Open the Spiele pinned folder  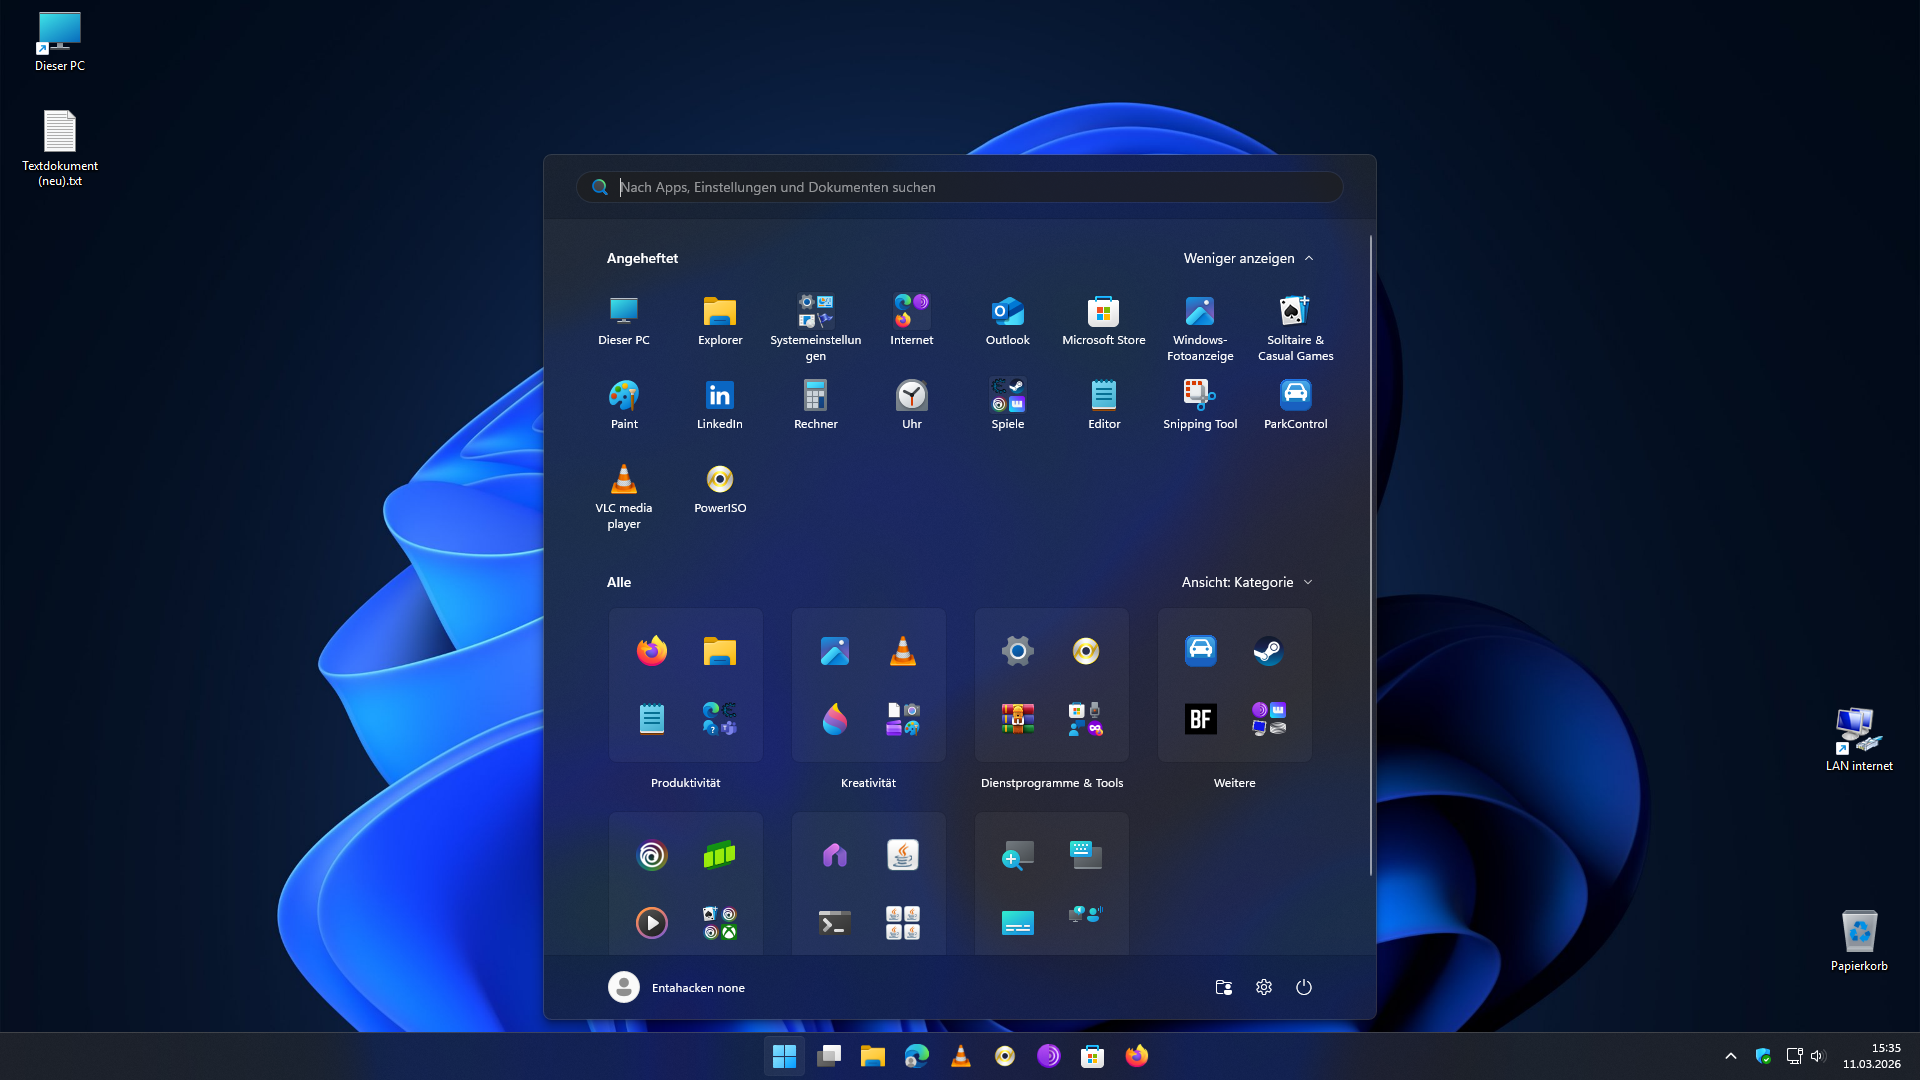[1008, 405]
